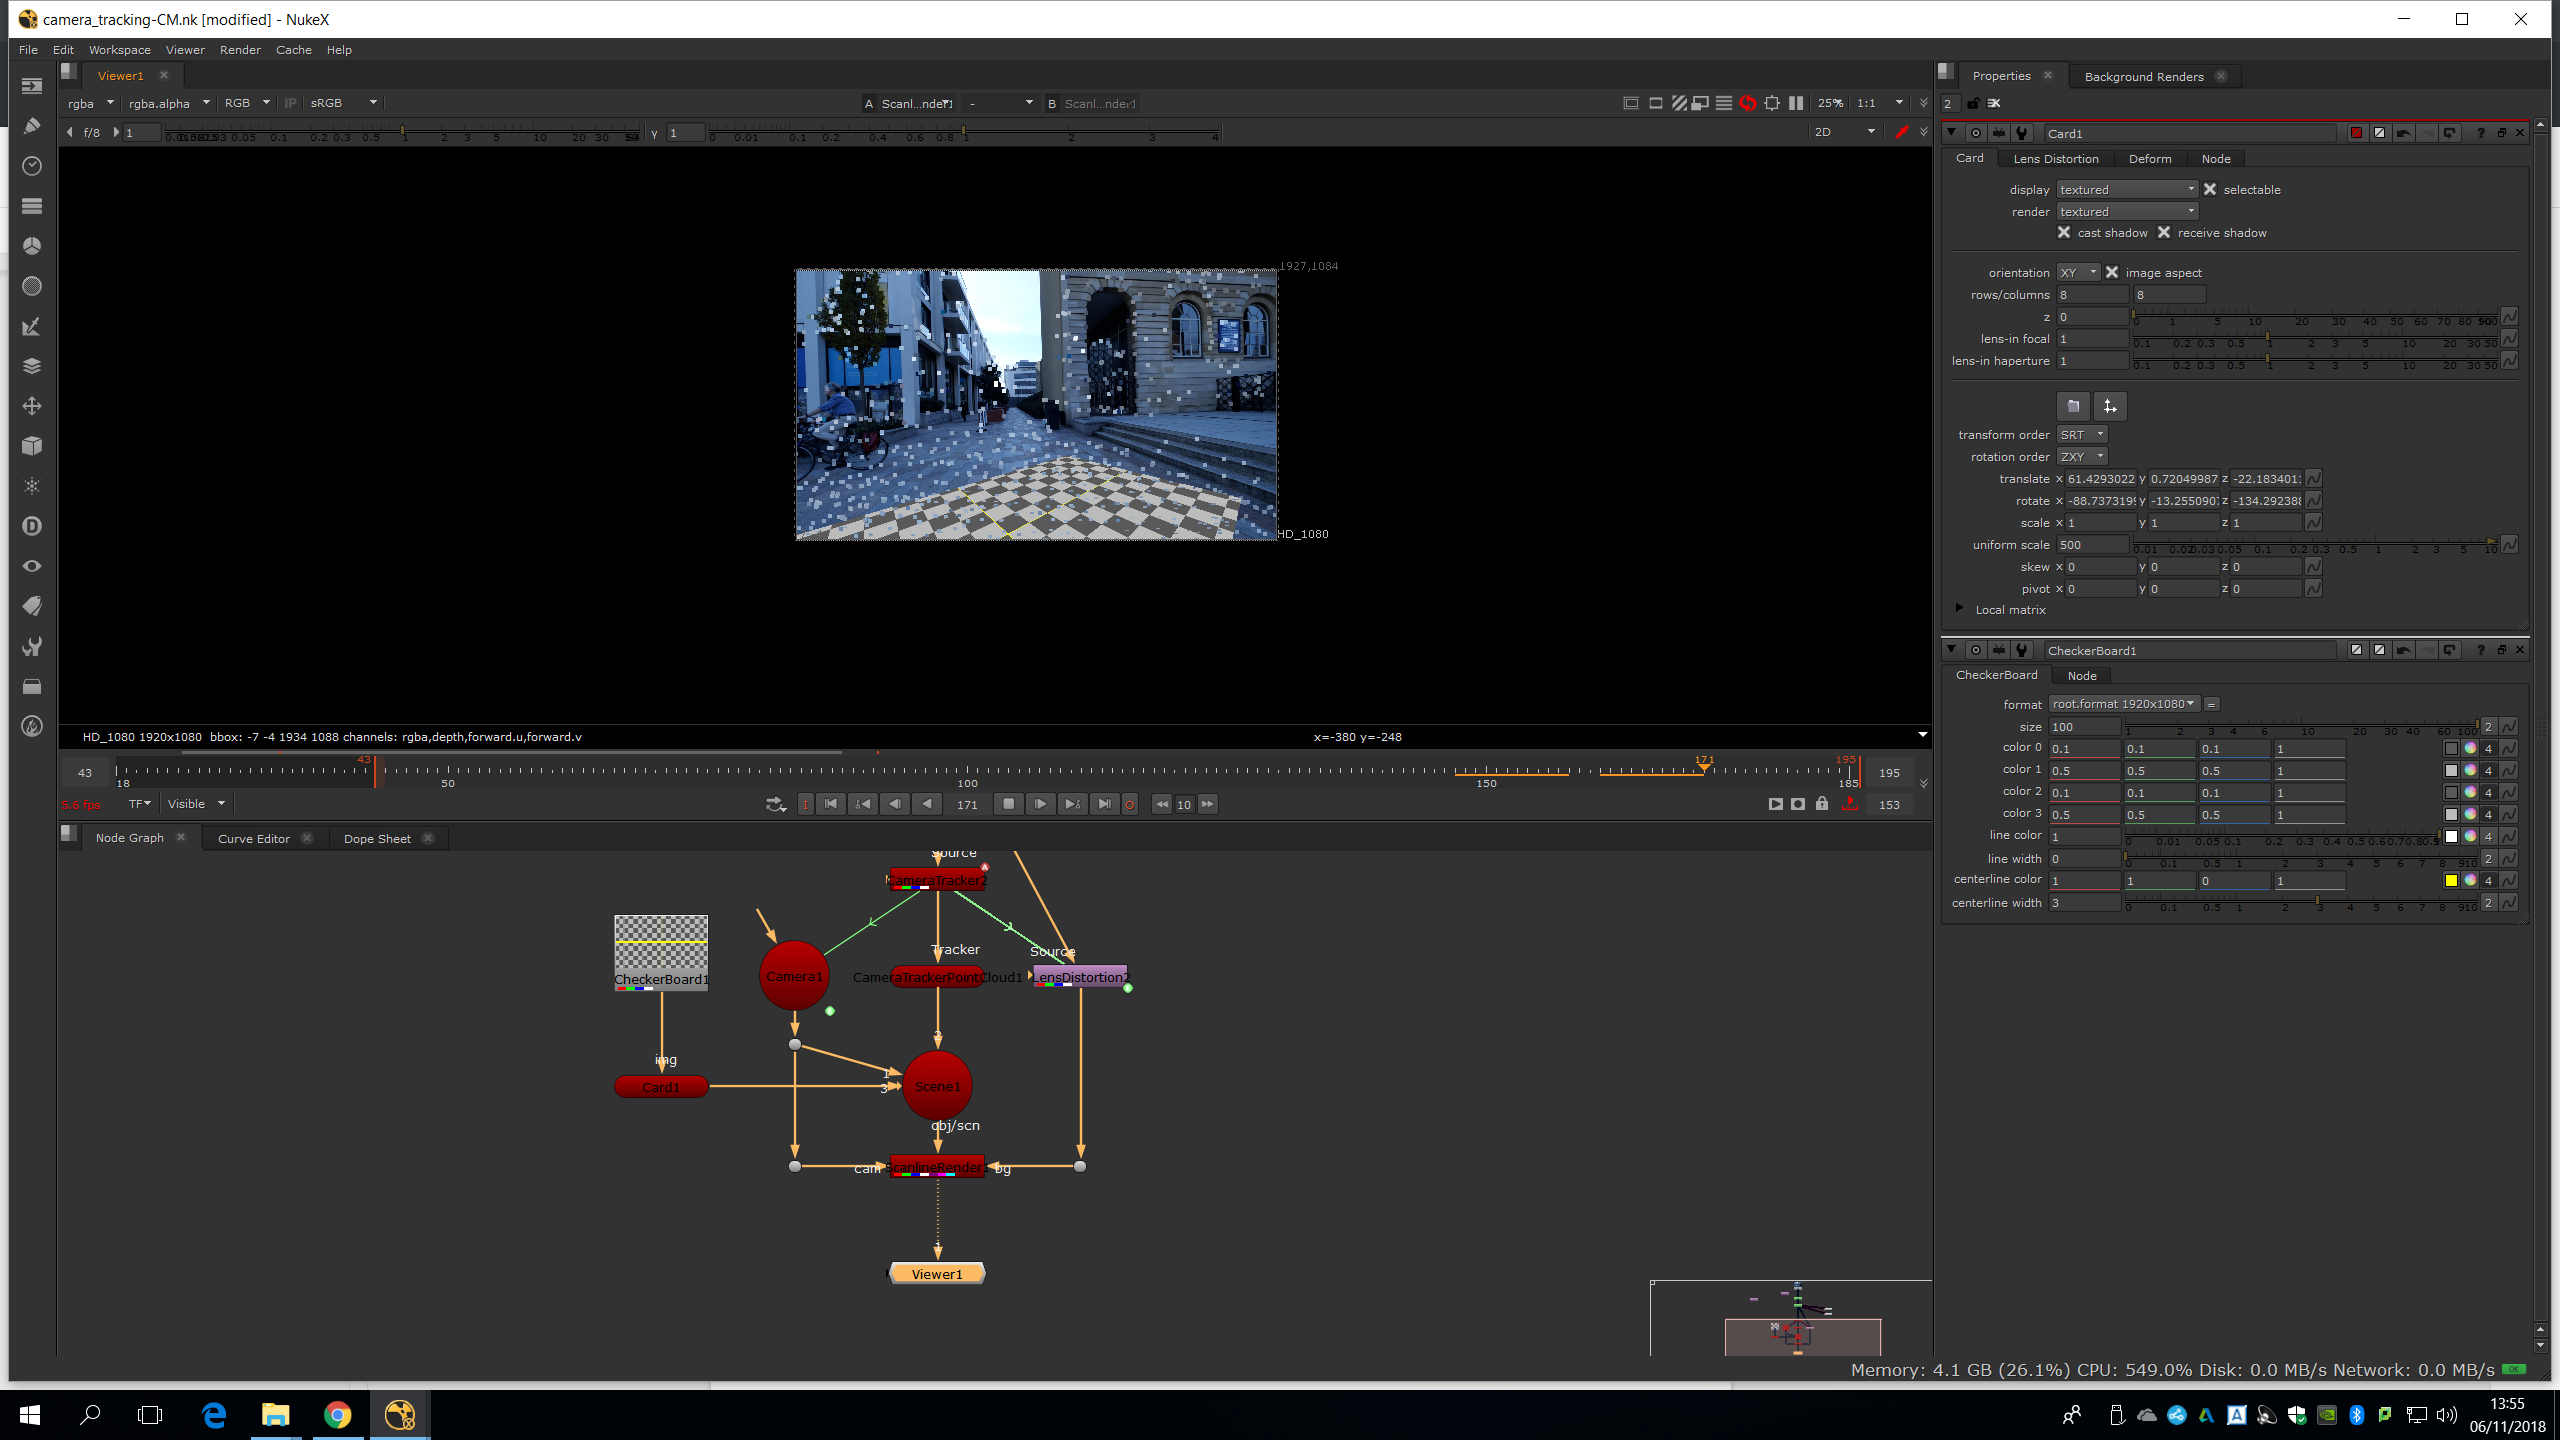This screenshot has height=1440, width=2560.
Task: Open the display textured dropdown
Action: [x=2126, y=189]
